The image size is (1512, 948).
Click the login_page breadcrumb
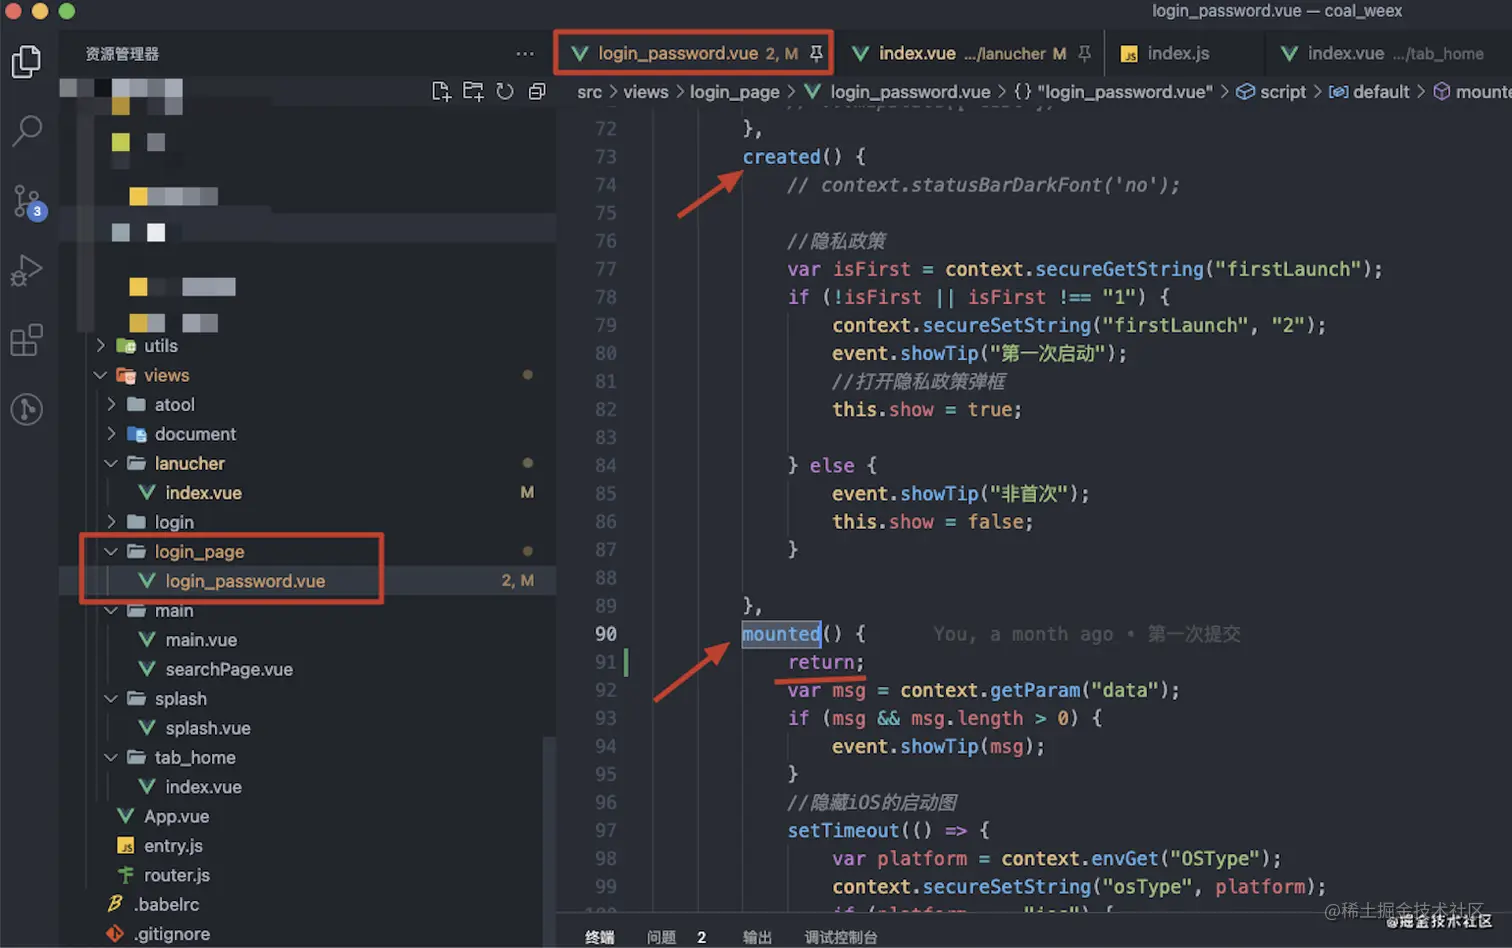click(x=734, y=92)
